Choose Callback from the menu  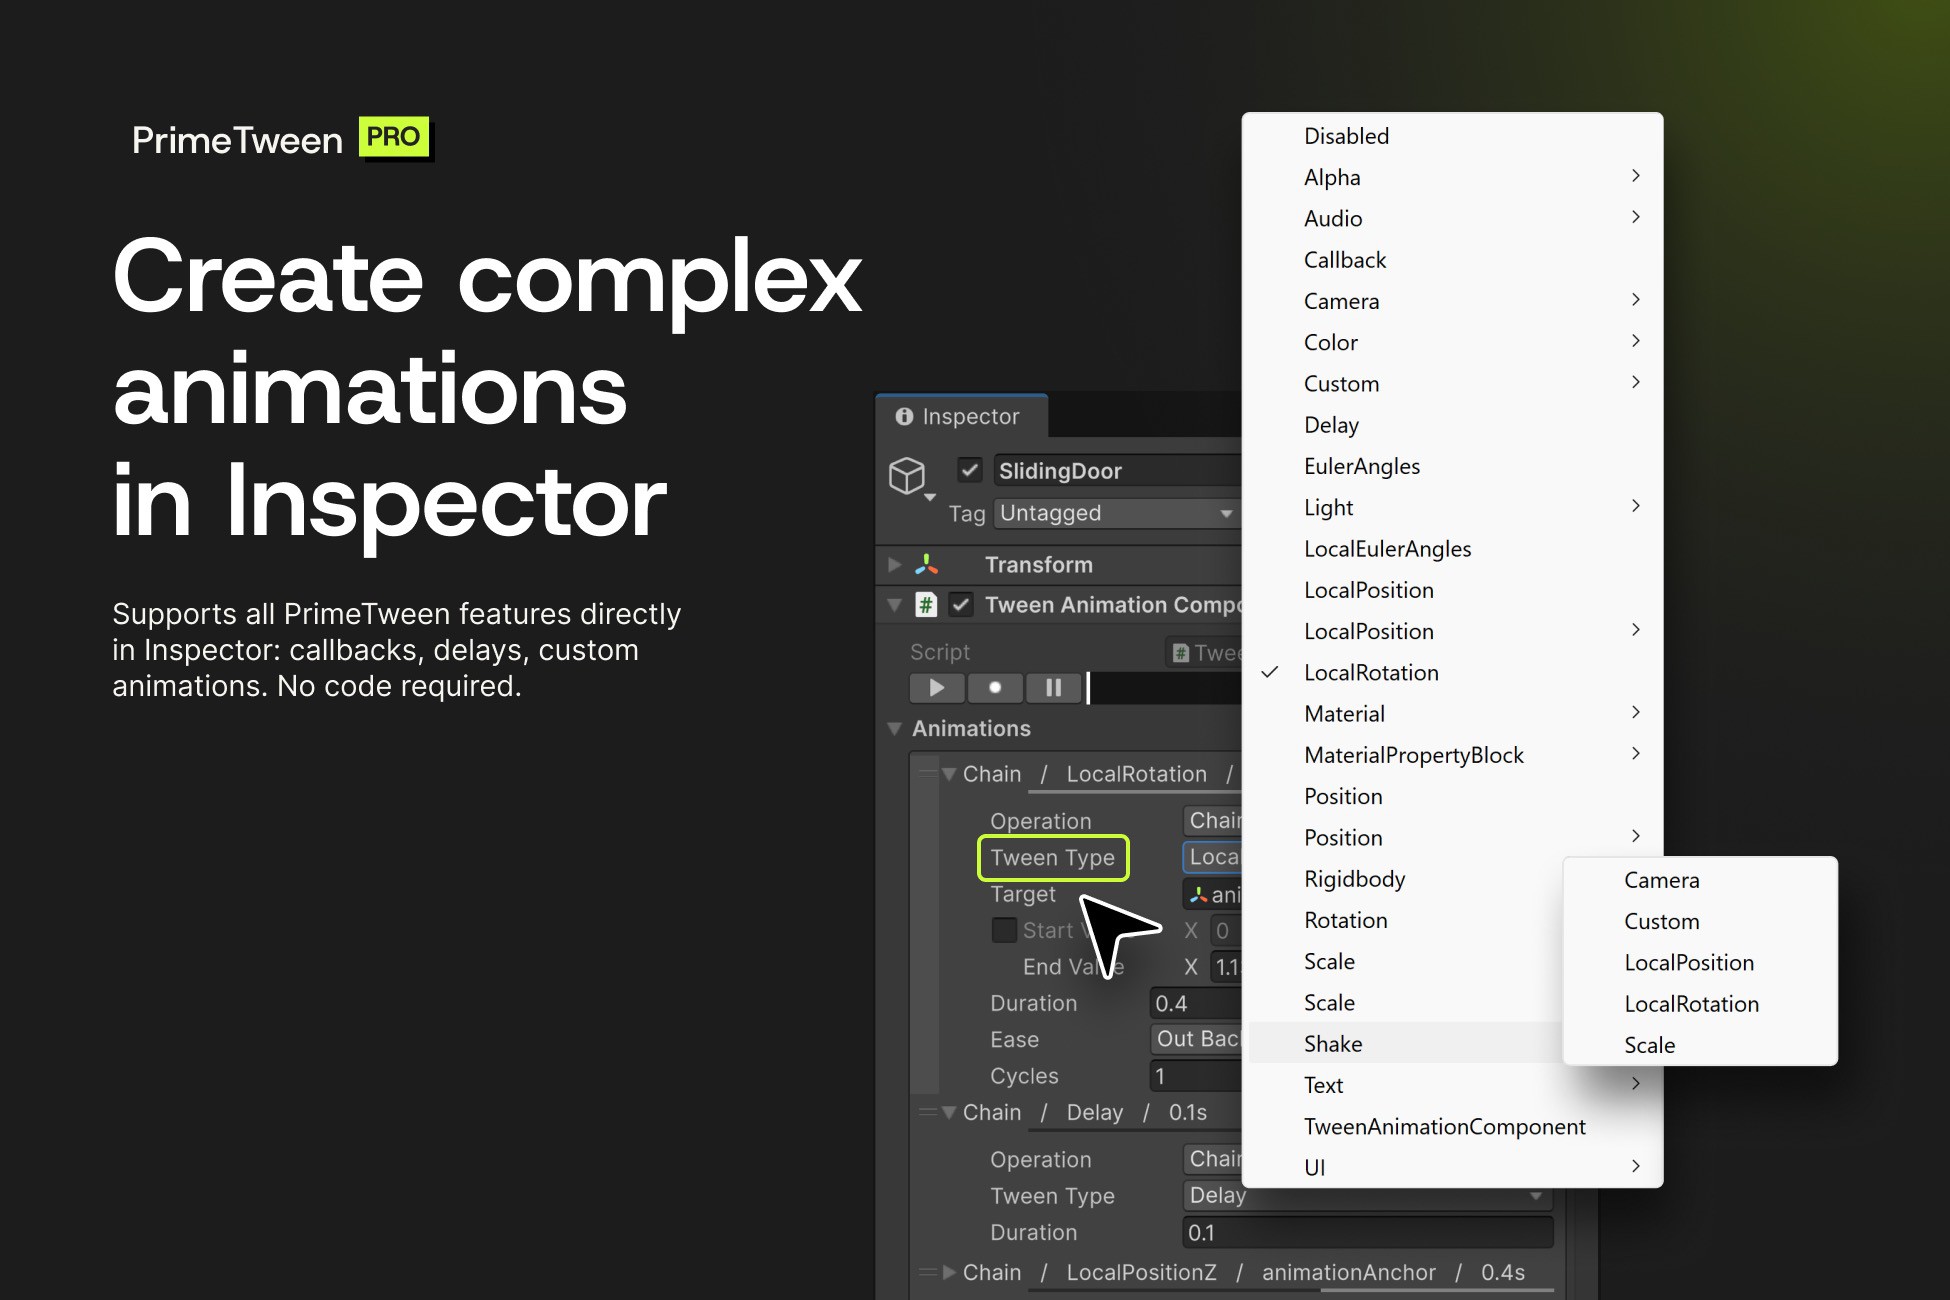click(1452, 260)
